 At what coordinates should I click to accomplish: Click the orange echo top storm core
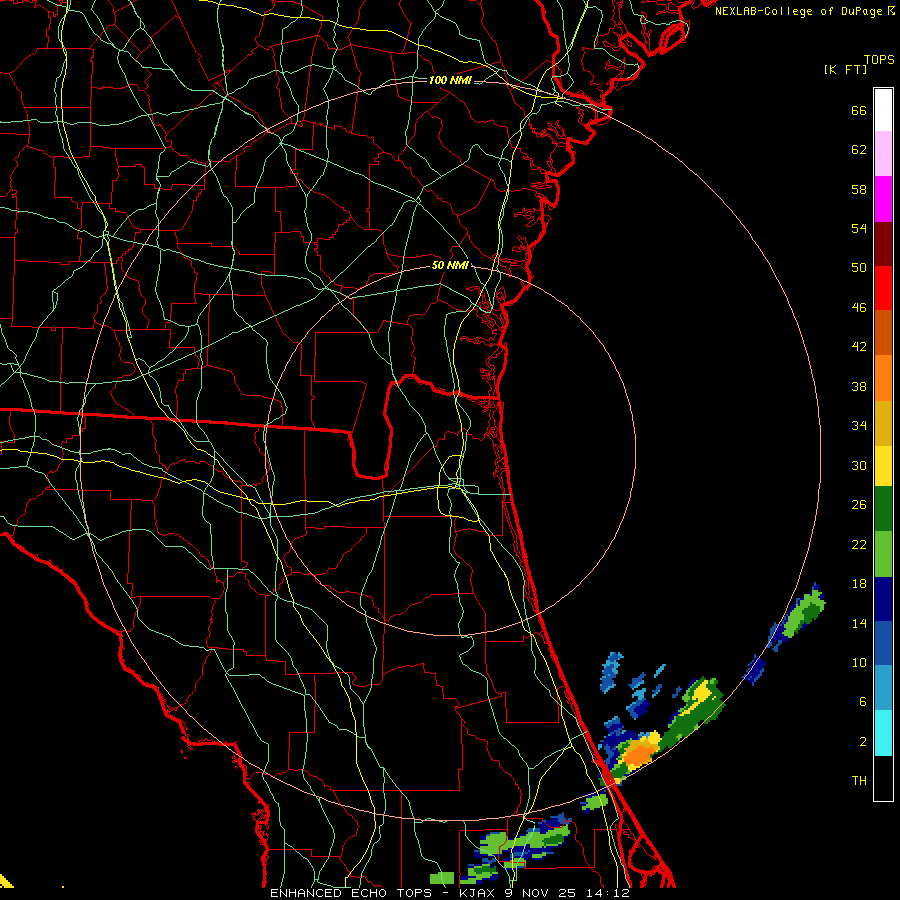pyautogui.click(x=639, y=754)
